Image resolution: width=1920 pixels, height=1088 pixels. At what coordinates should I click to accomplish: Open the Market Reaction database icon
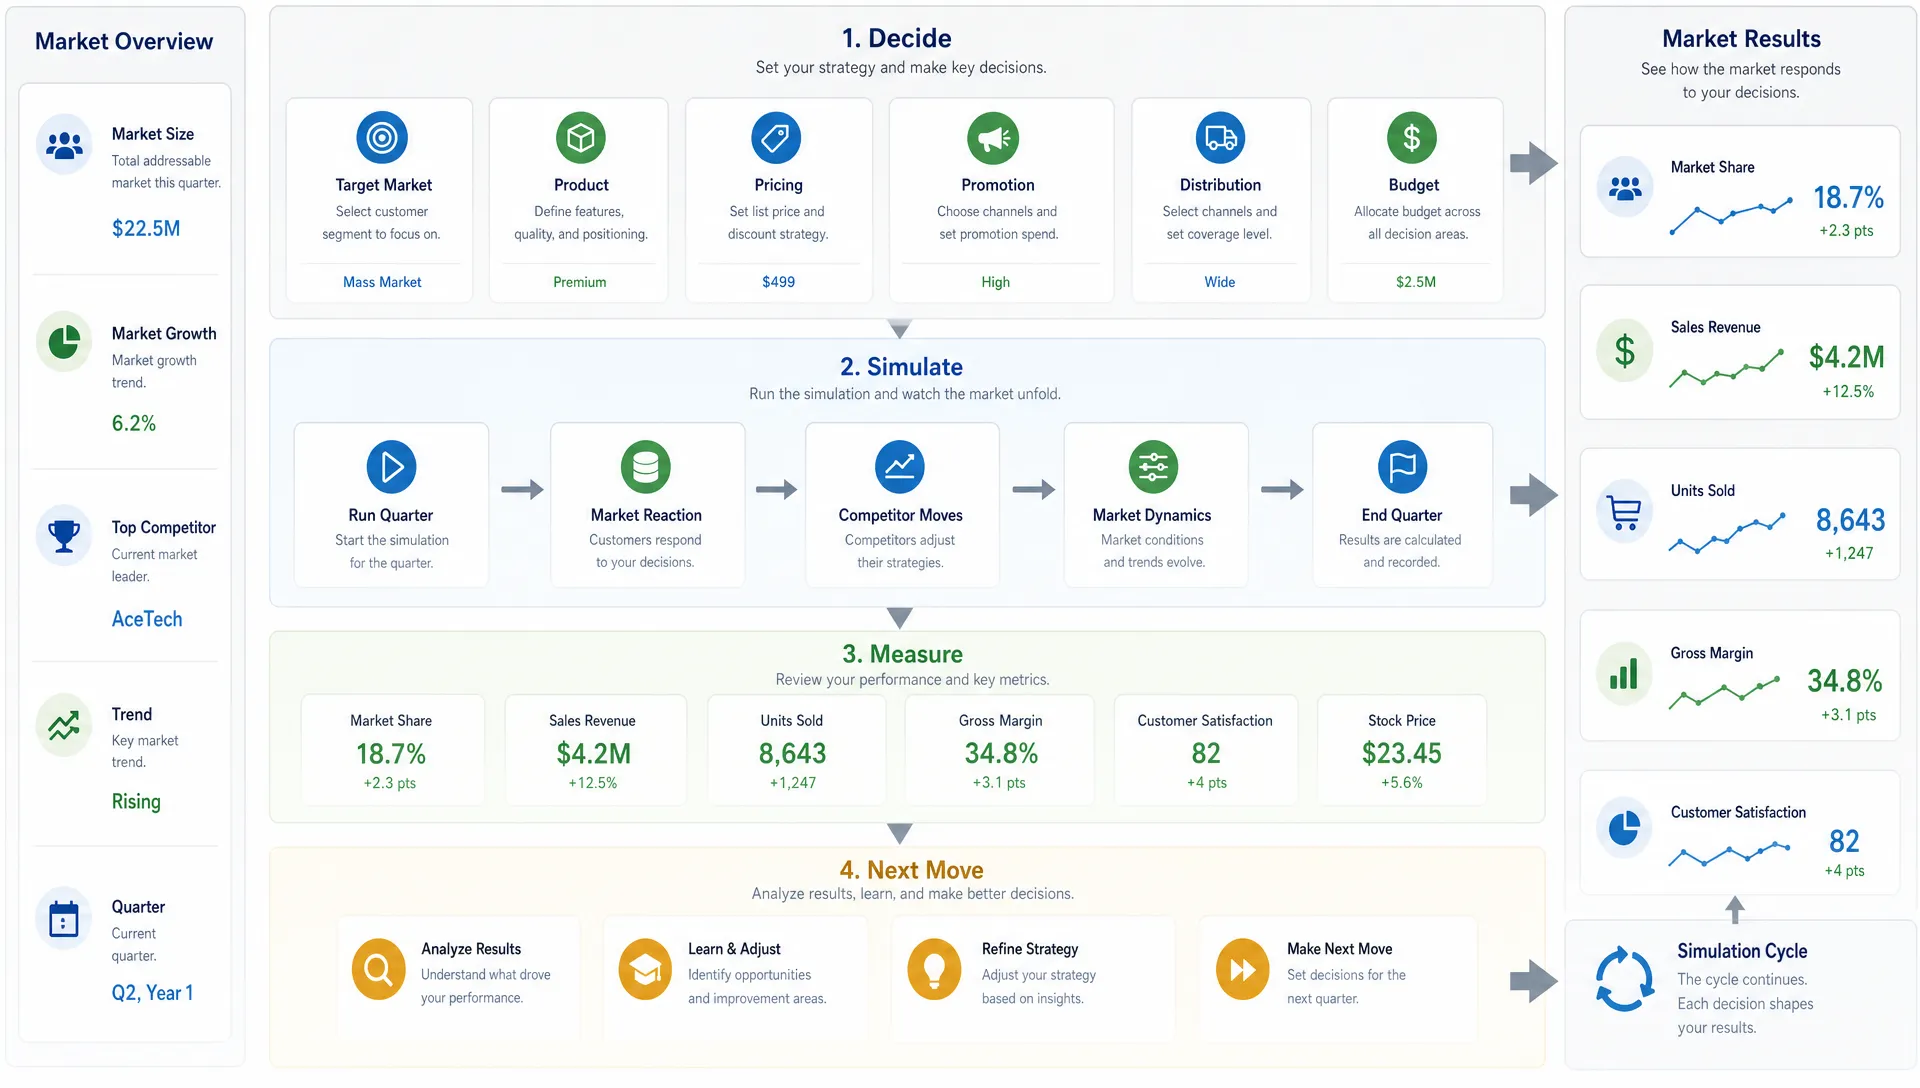[x=646, y=467]
